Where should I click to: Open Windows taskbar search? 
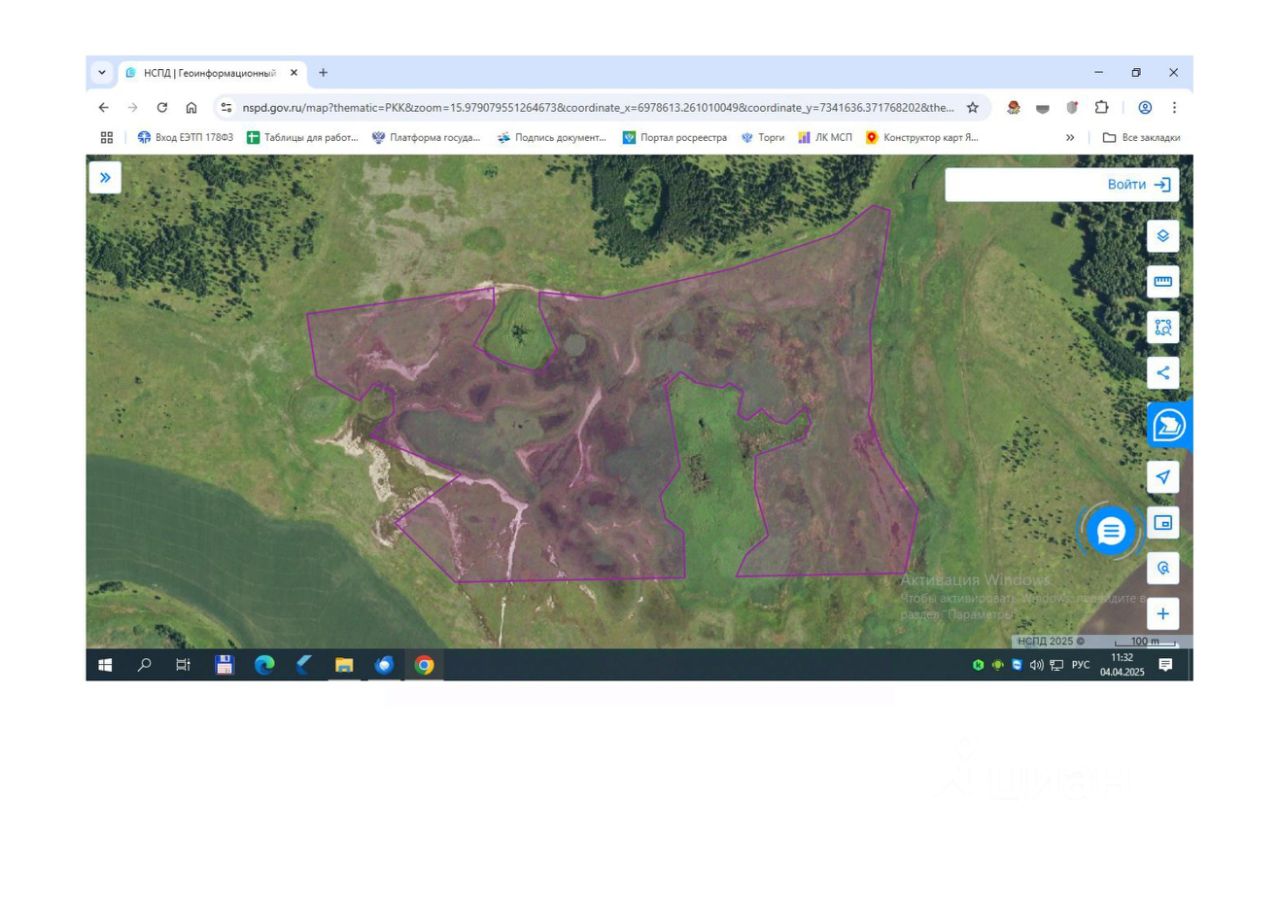(144, 664)
